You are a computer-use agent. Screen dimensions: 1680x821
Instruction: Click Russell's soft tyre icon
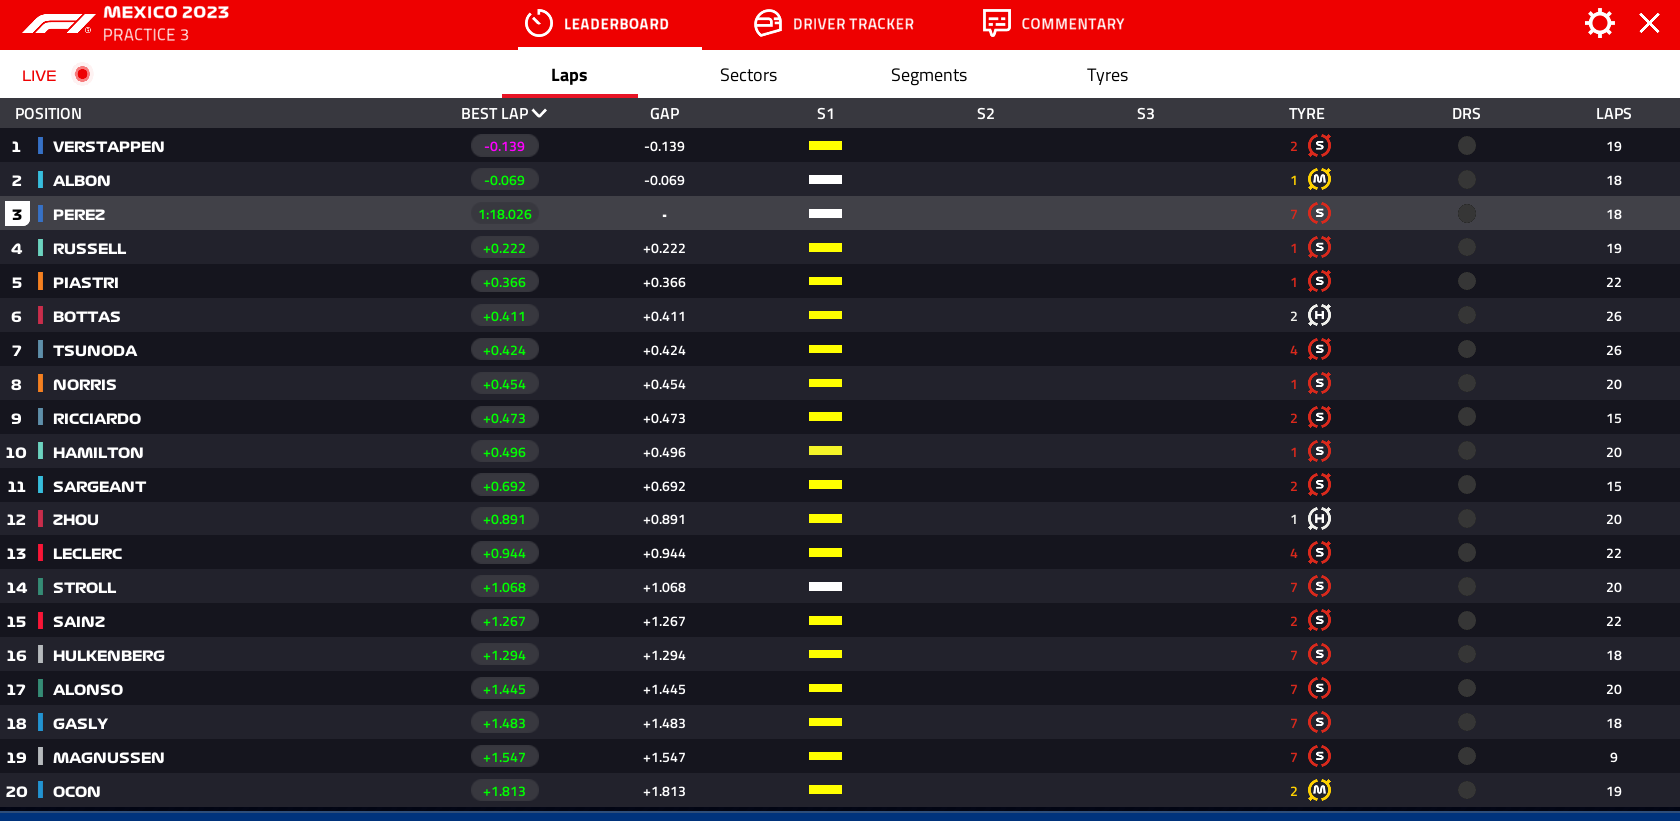tap(1320, 247)
